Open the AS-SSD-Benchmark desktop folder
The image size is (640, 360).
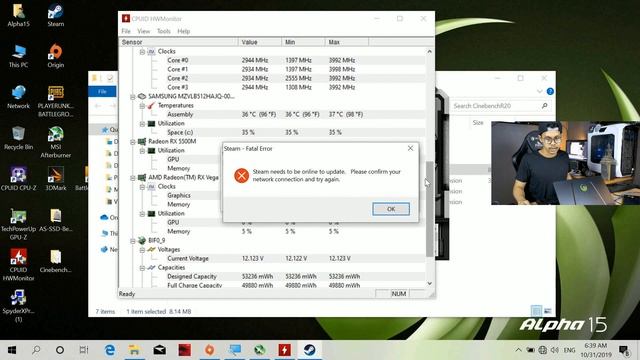click(x=56, y=220)
